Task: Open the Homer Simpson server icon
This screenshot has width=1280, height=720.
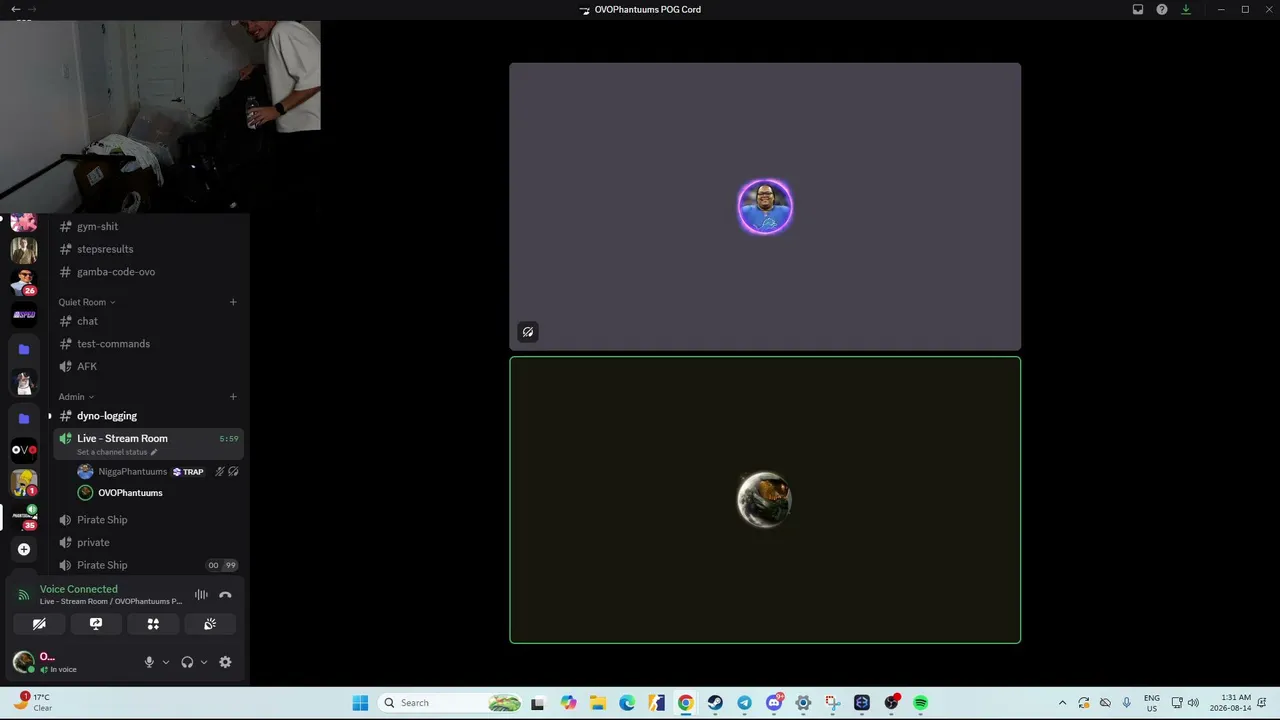Action: click(24, 483)
